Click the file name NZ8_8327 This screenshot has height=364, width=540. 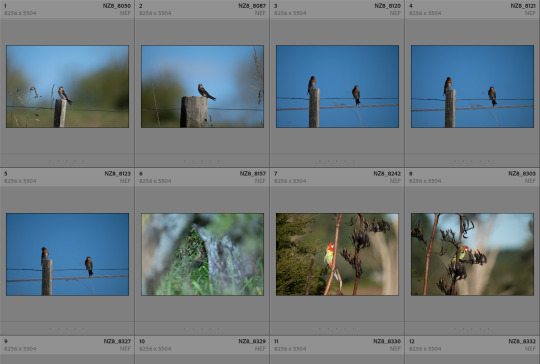pos(117,341)
